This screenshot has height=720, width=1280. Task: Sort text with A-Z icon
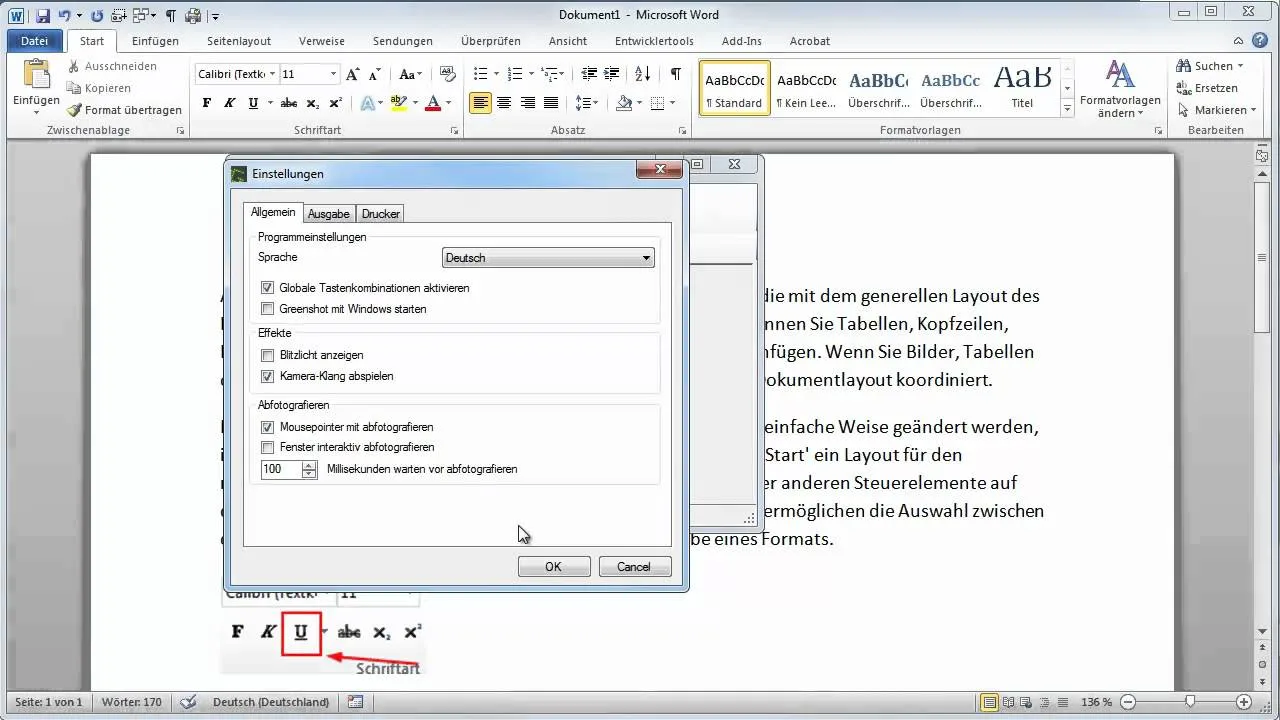point(643,74)
